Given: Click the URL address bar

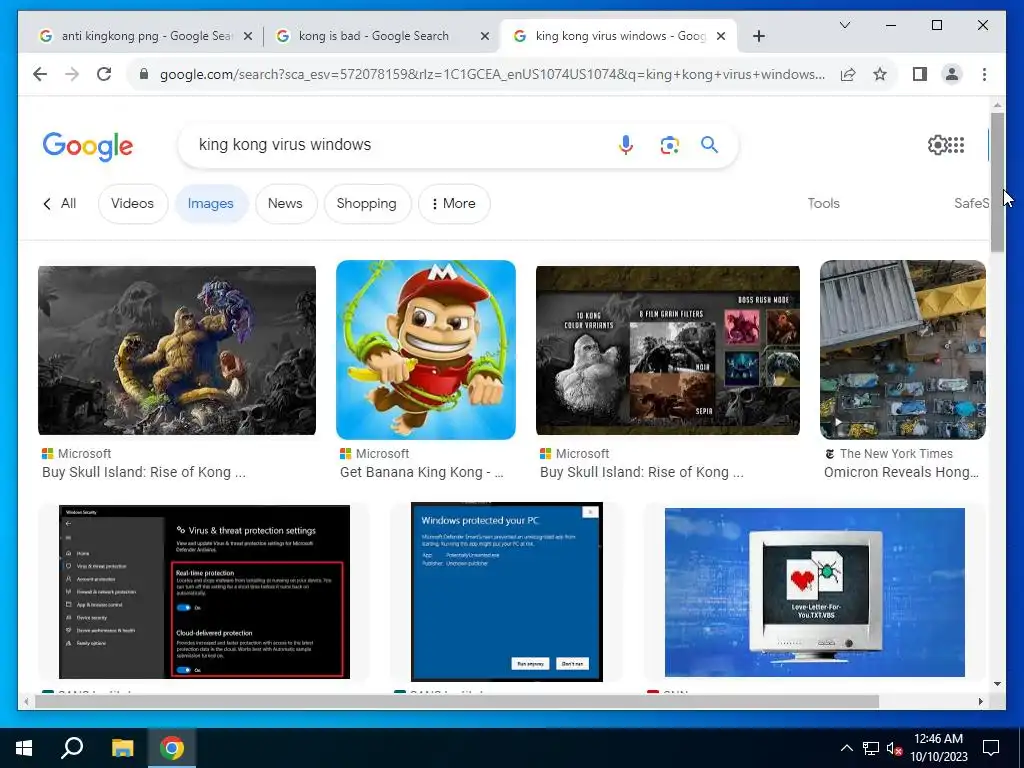Looking at the screenshot, I should point(491,74).
